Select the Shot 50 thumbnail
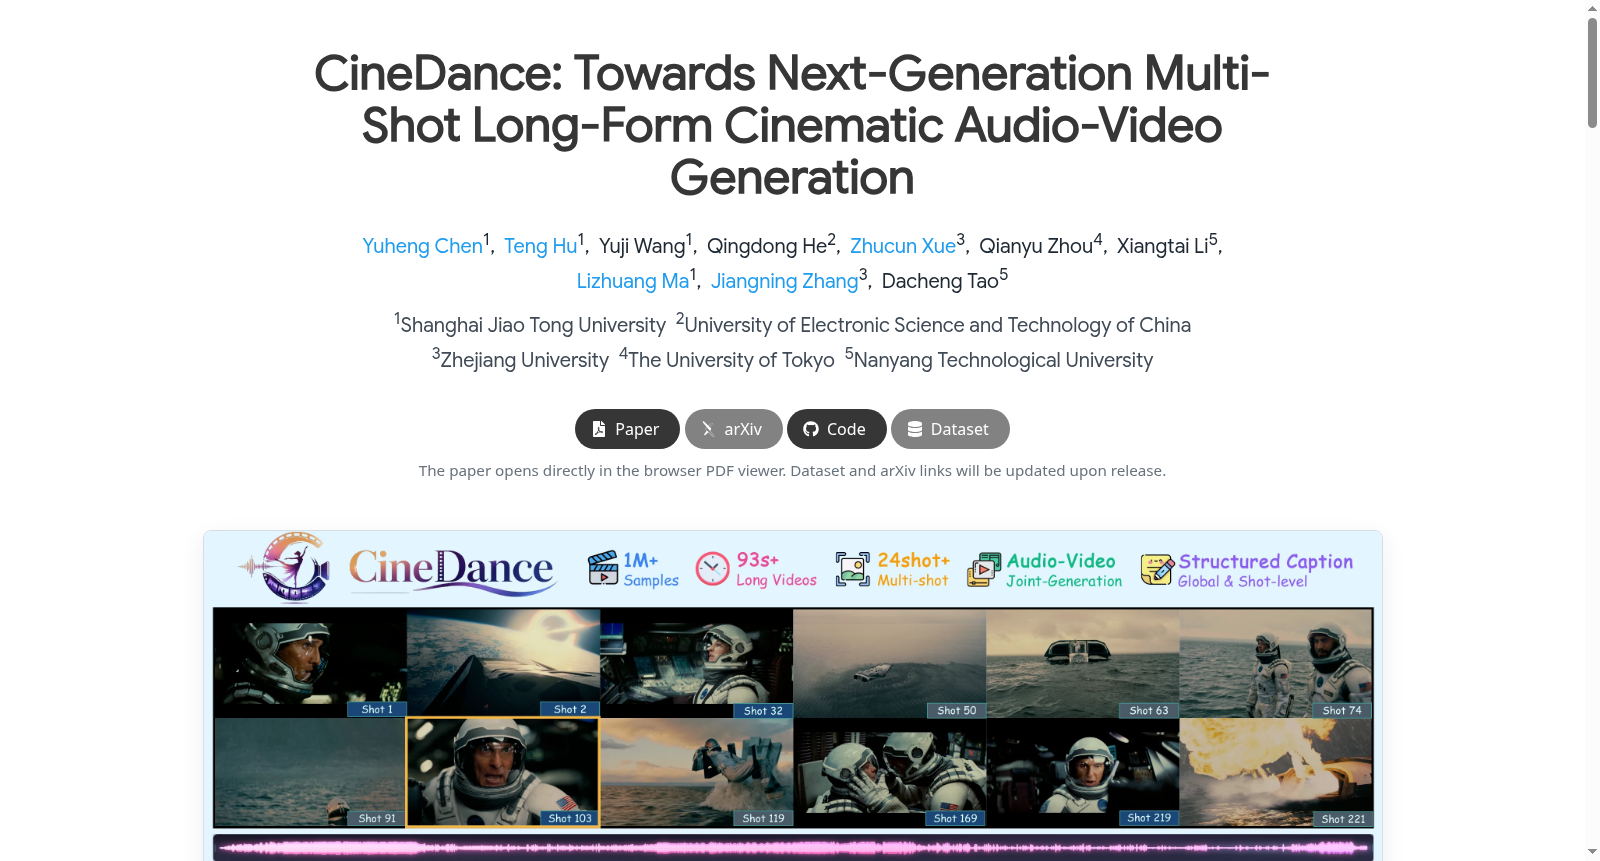The width and height of the screenshot is (1600, 861). (x=889, y=663)
